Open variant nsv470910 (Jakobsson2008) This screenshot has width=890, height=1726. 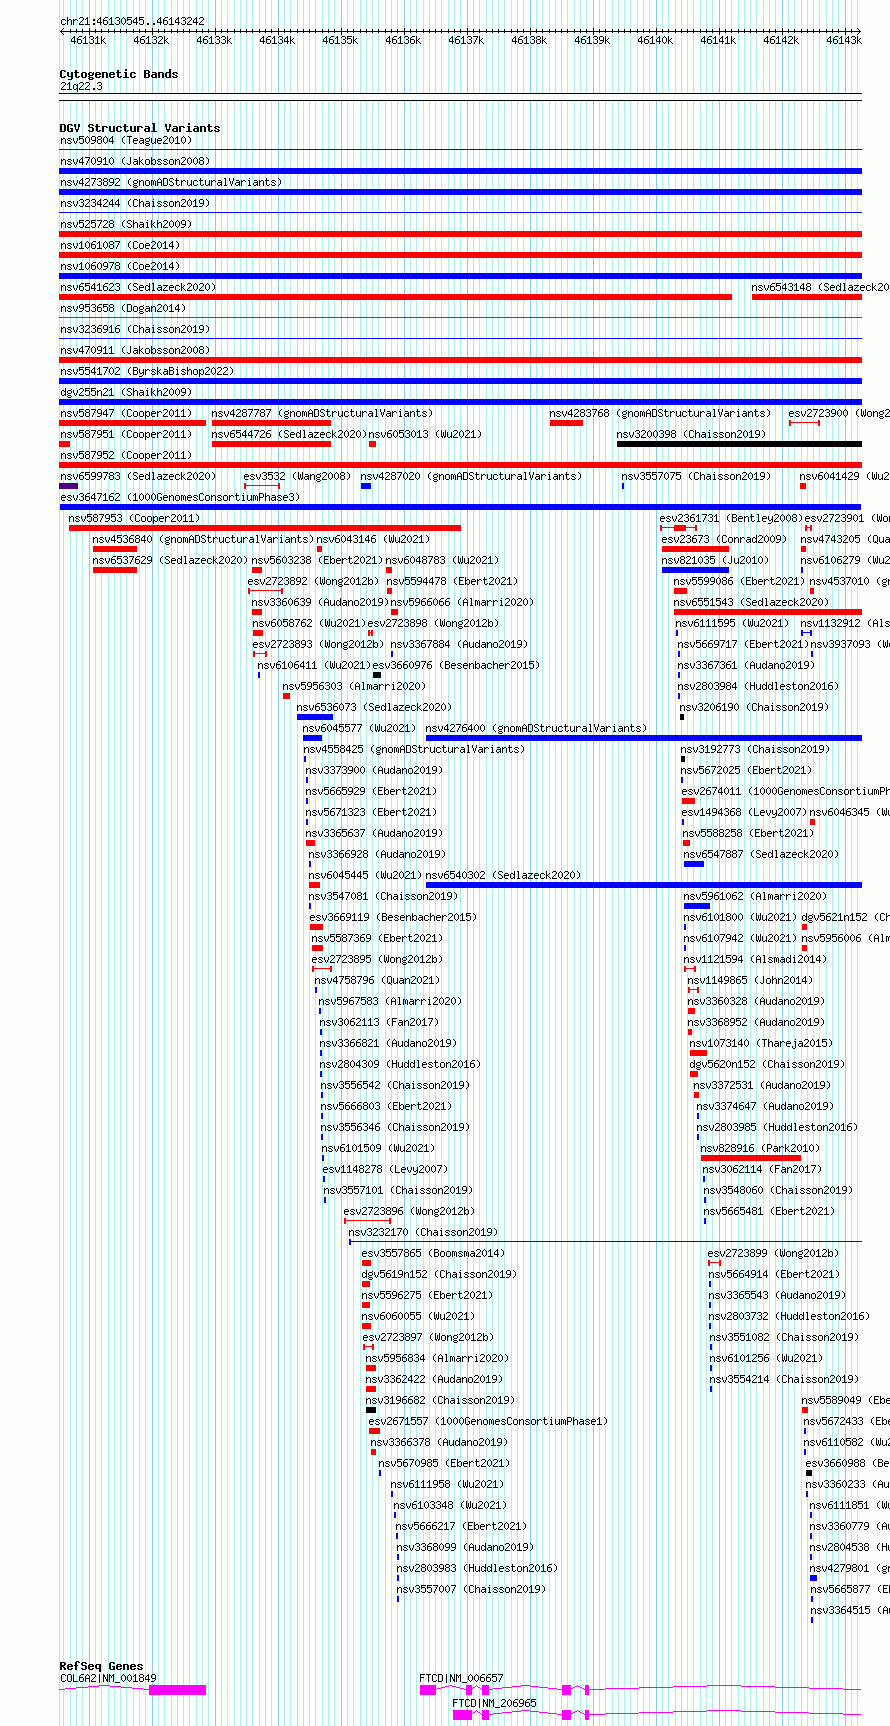[x=135, y=161]
